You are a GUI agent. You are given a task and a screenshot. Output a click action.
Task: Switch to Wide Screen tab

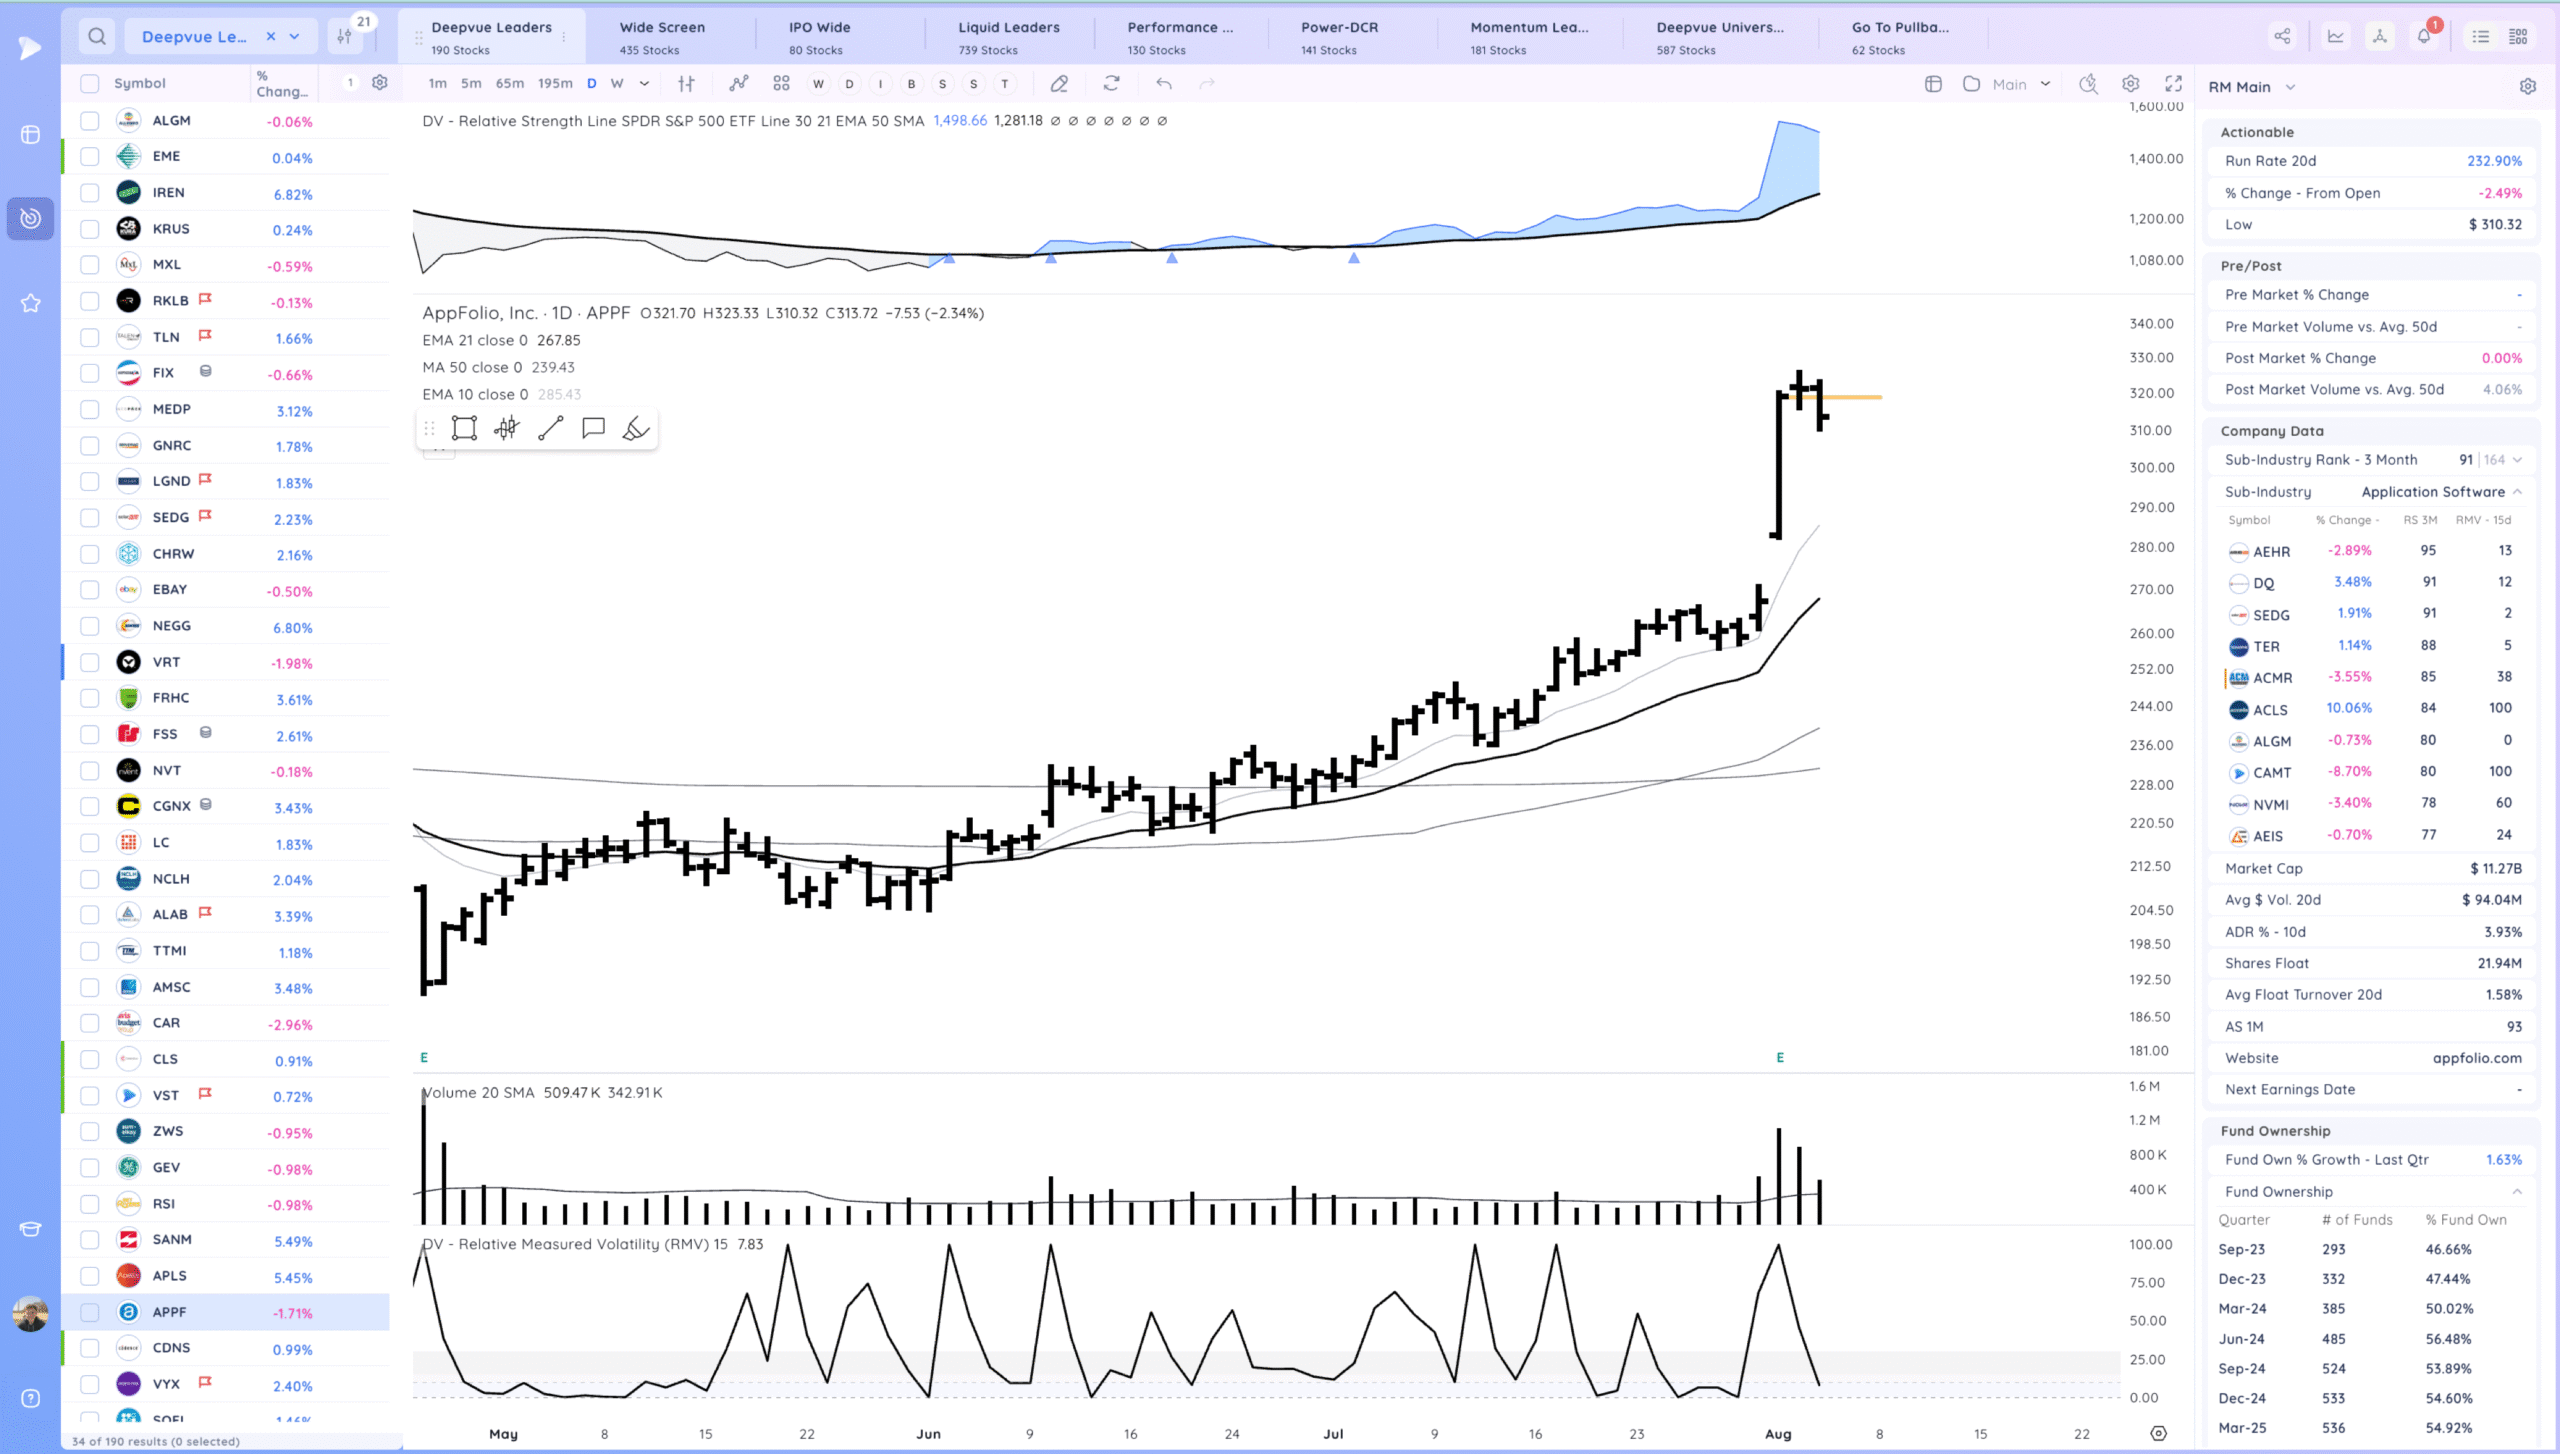[x=661, y=37]
